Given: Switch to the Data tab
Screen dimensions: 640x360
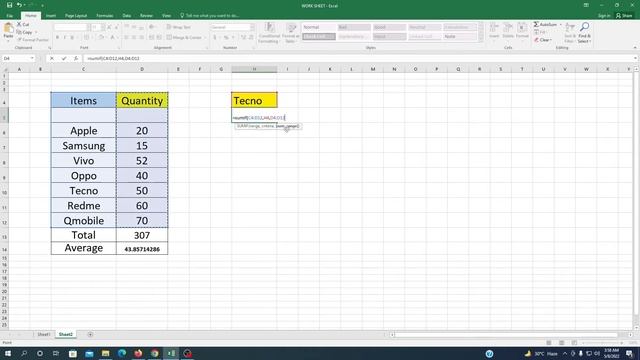Looking at the screenshot, I should coord(127,16).
